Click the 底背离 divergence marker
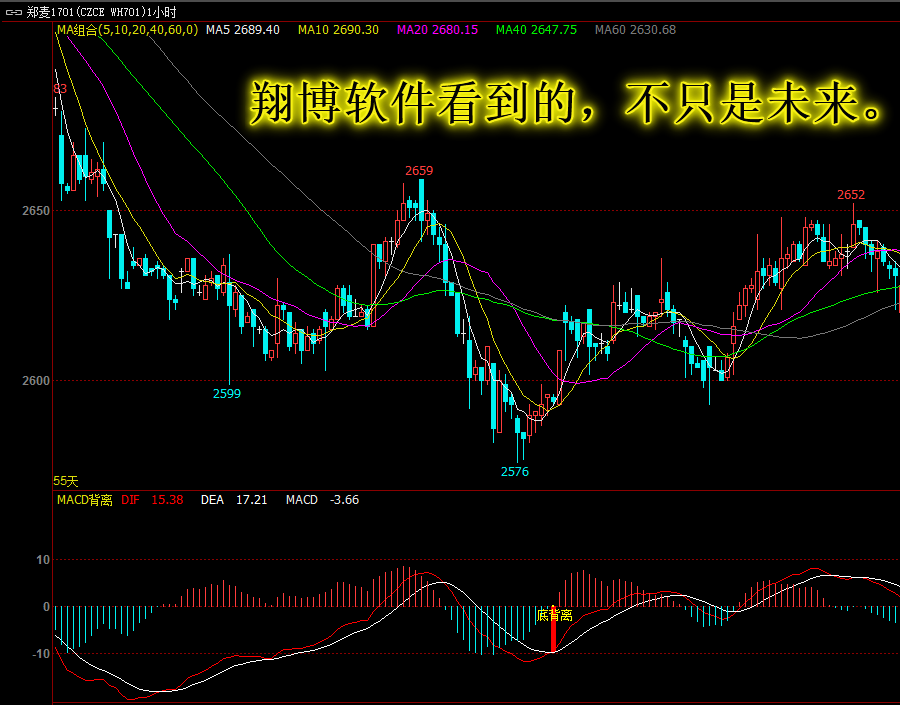 pyautogui.click(x=554, y=615)
